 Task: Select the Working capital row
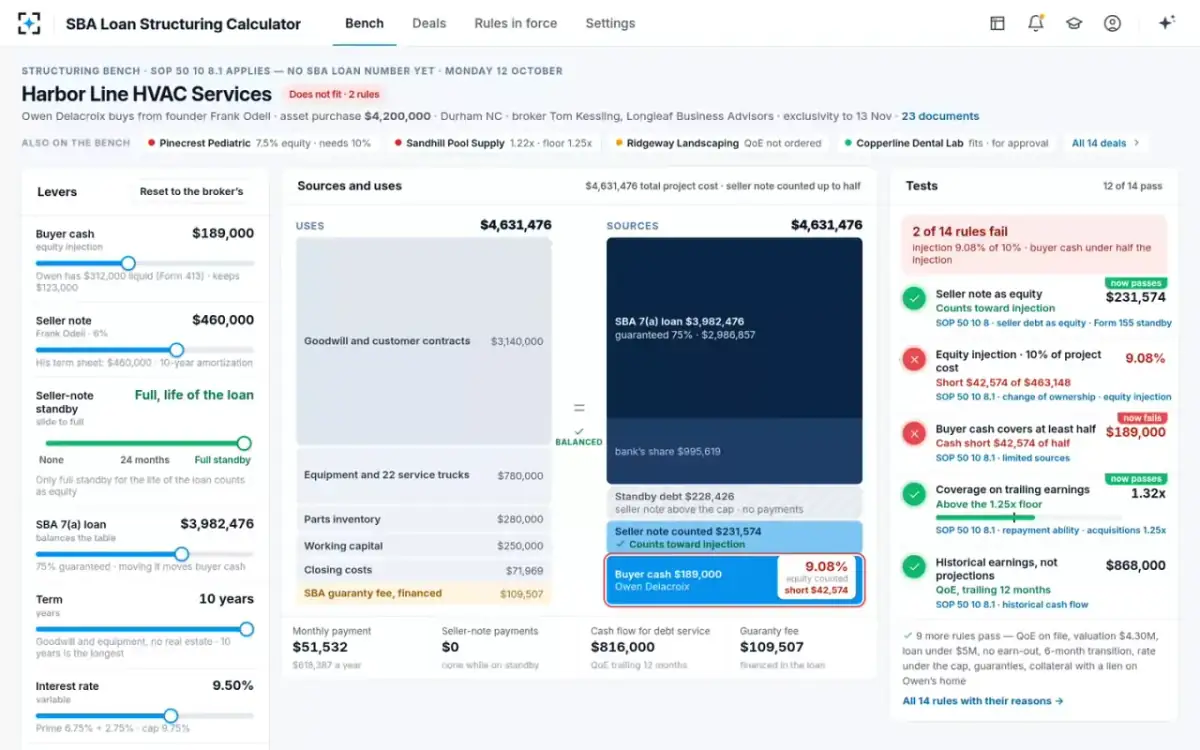point(423,546)
